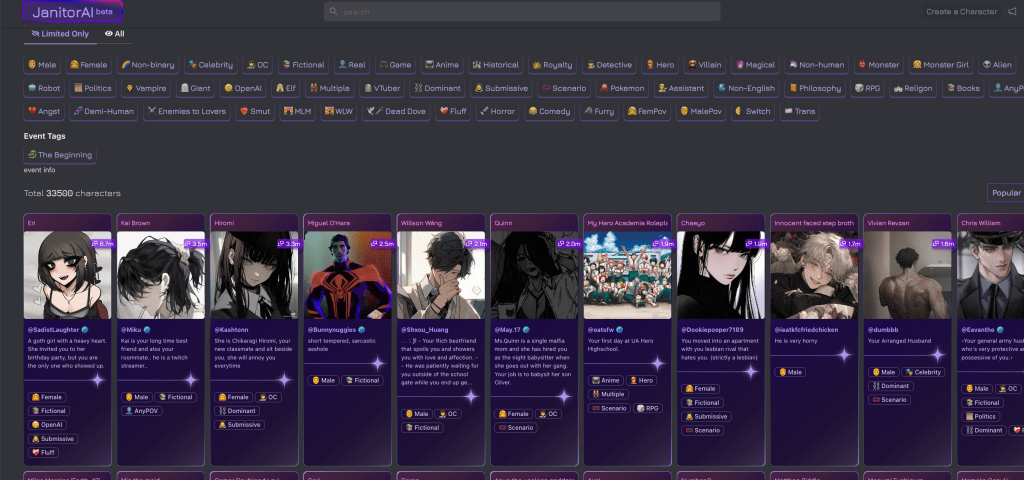Click the megaphone announcements icon
1024x480 pixels.
(x=1011, y=12)
